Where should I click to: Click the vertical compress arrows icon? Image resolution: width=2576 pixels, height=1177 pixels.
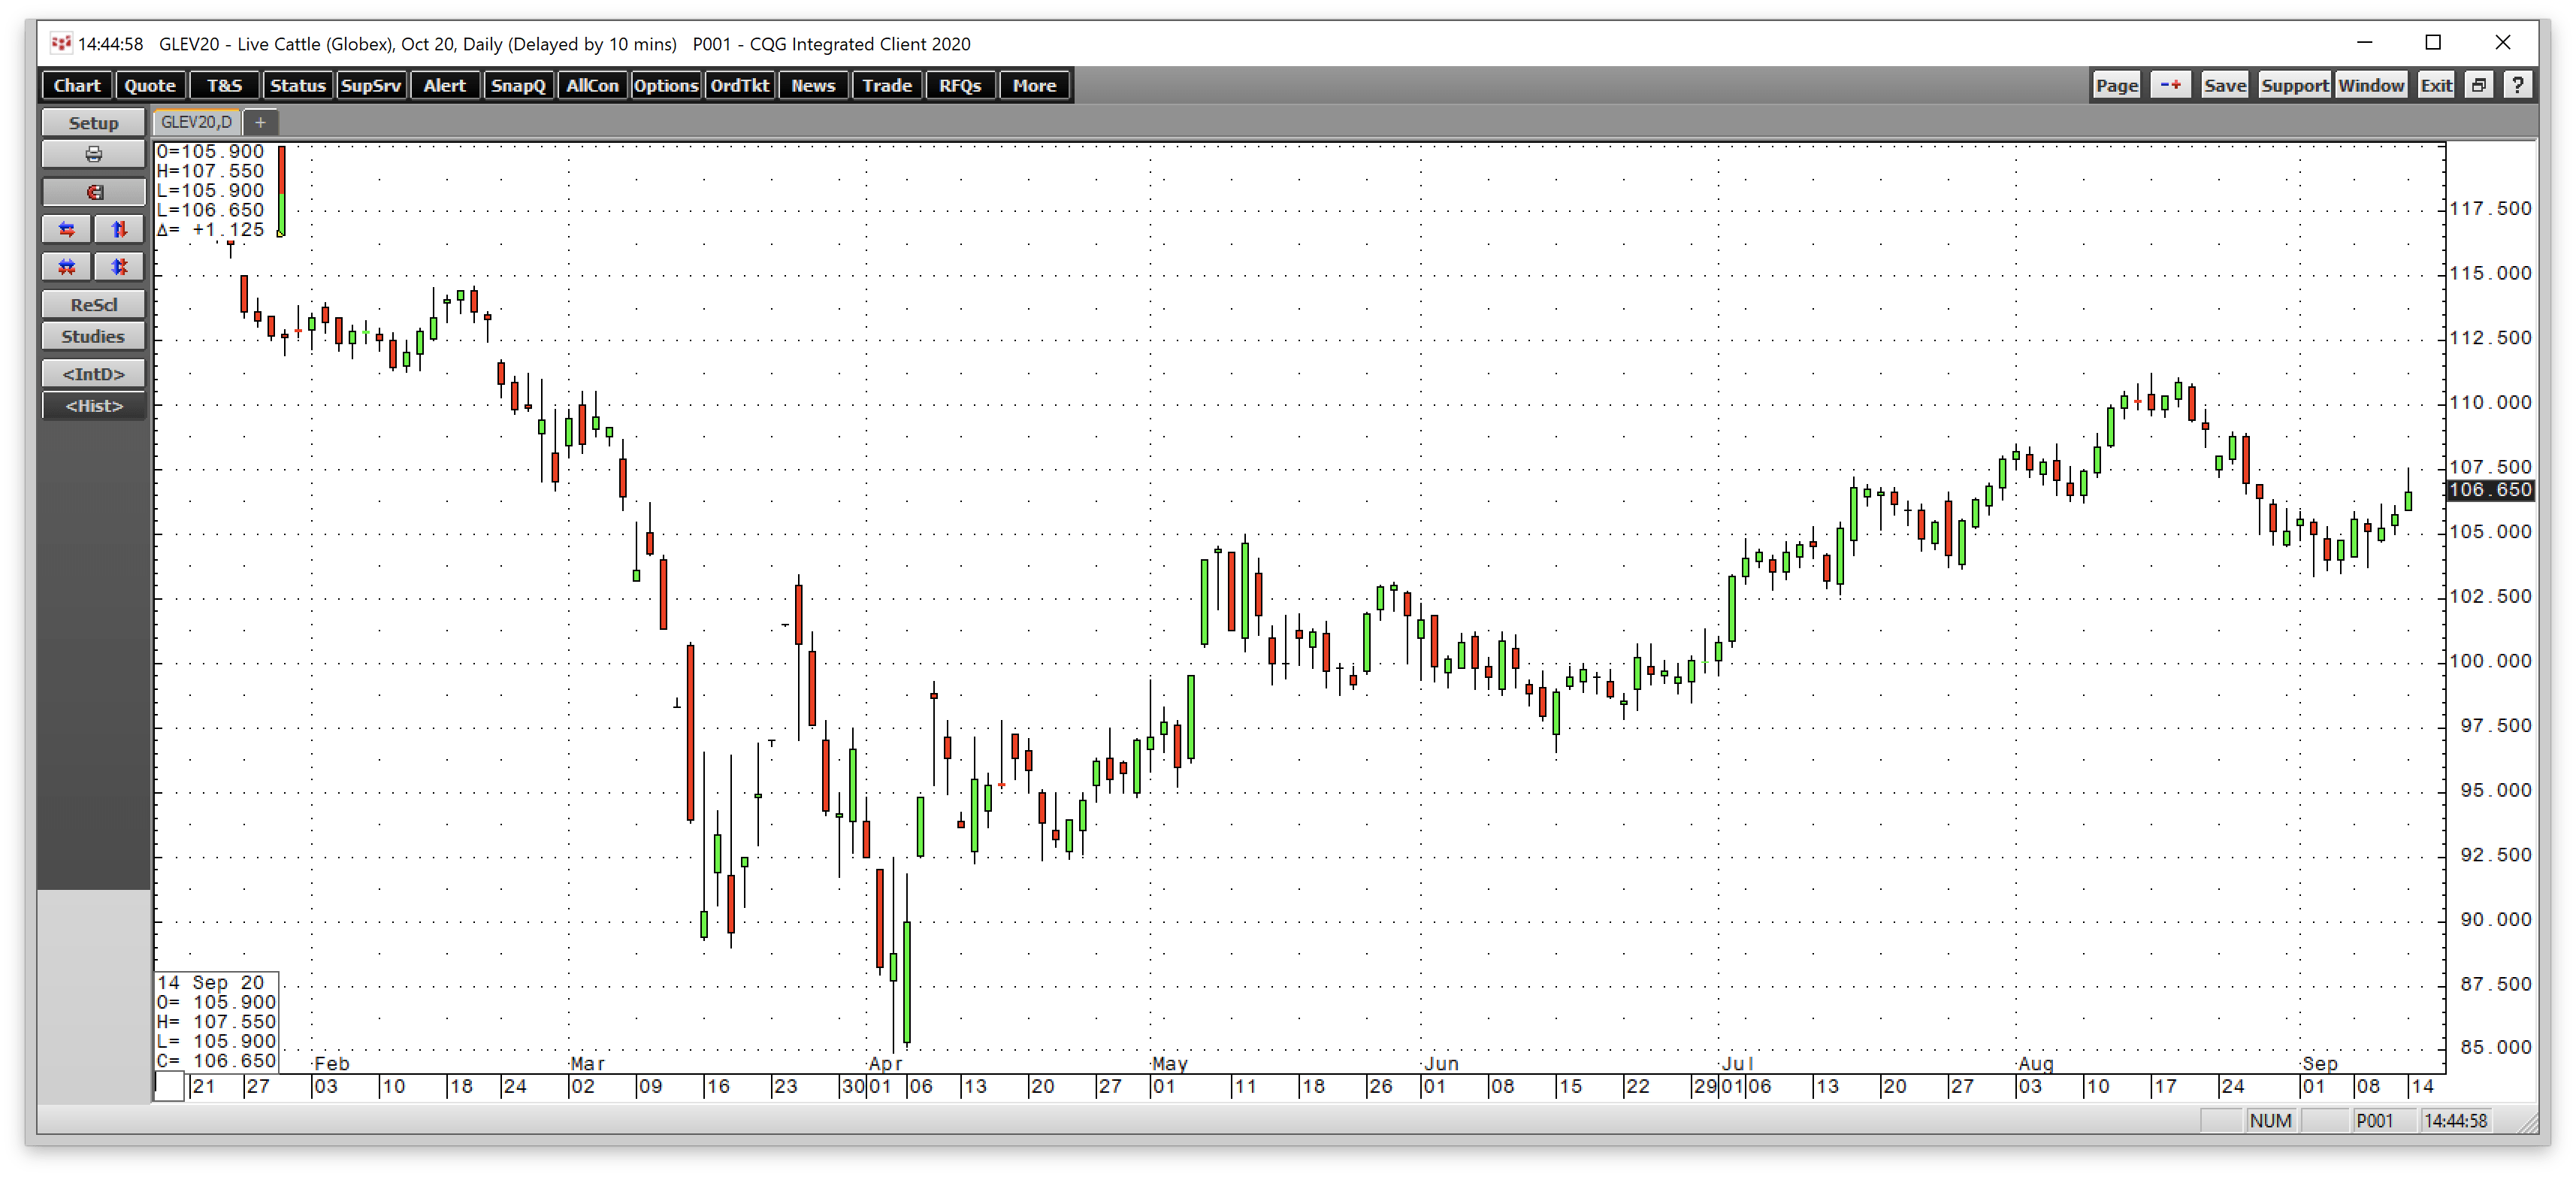(x=119, y=267)
